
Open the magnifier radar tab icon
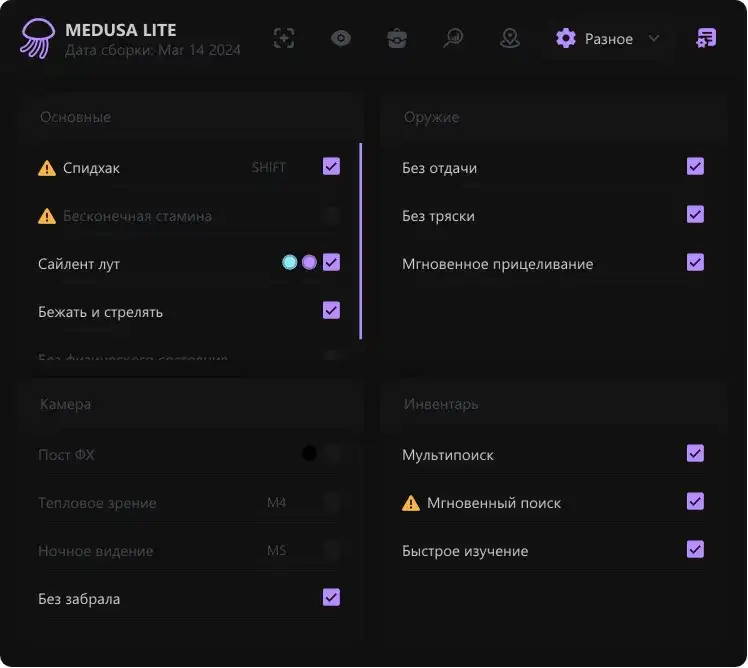[x=454, y=38]
